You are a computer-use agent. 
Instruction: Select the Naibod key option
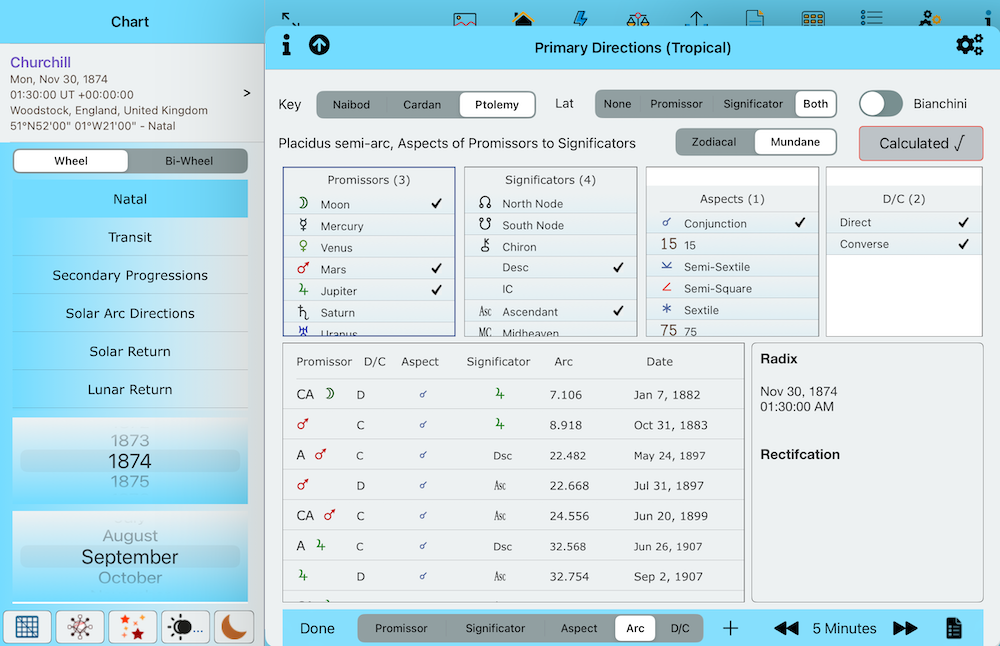(351, 104)
